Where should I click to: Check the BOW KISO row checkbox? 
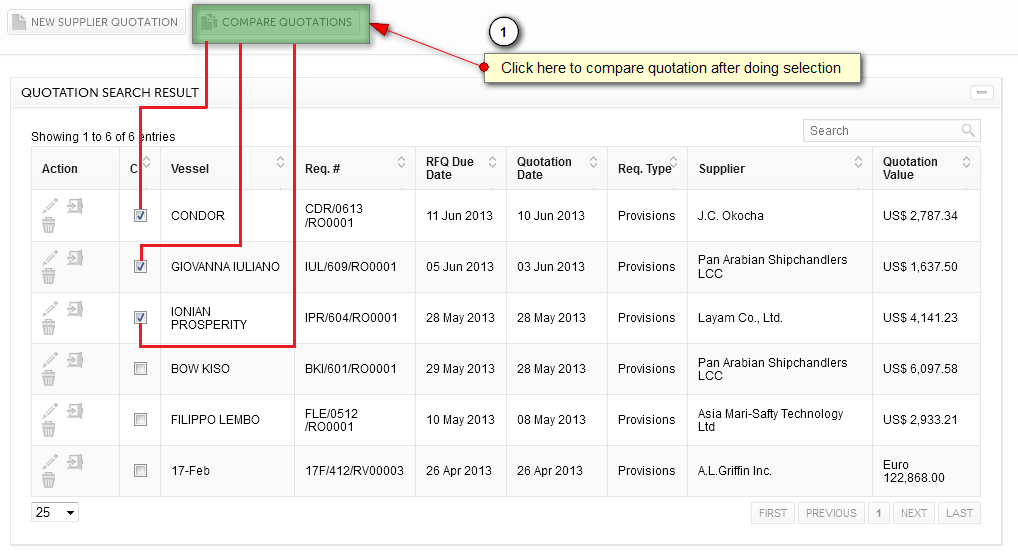coord(140,369)
